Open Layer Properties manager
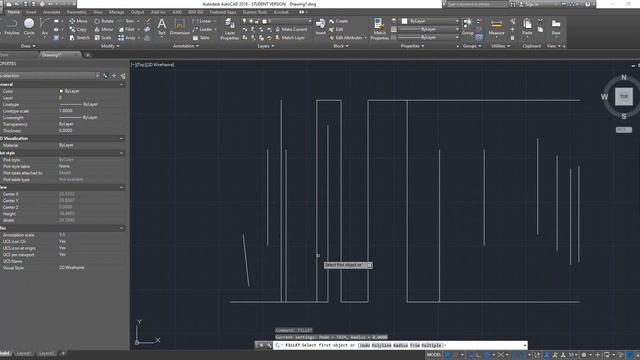 click(229, 29)
